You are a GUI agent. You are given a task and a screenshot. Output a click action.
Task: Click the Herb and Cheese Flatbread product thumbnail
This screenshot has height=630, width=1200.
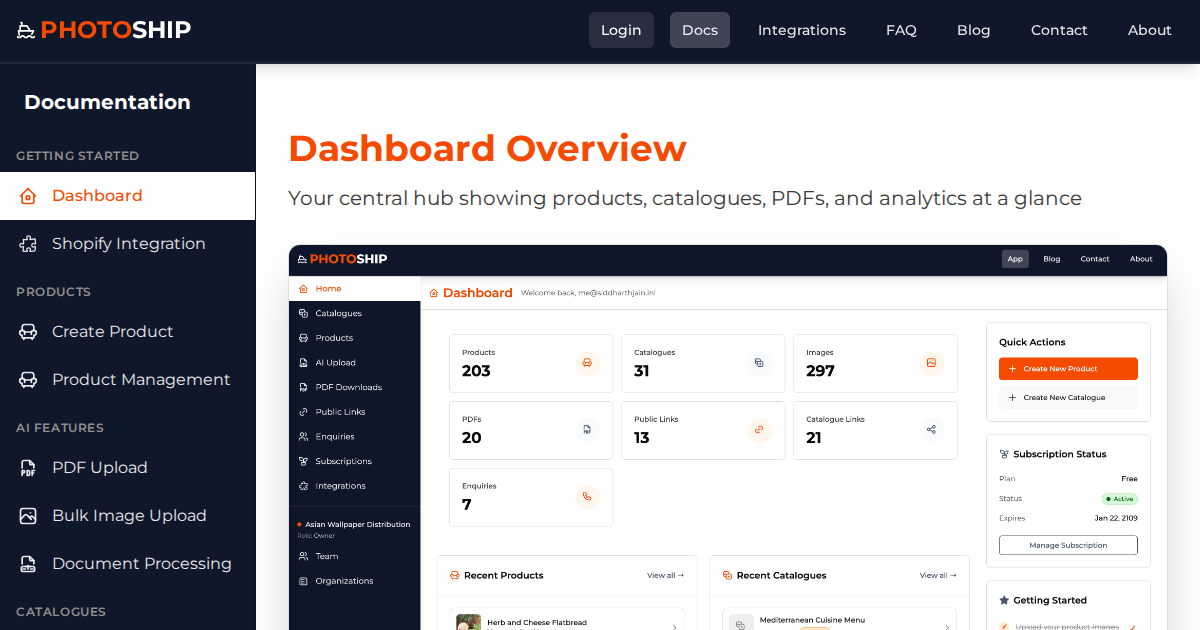tap(467, 621)
